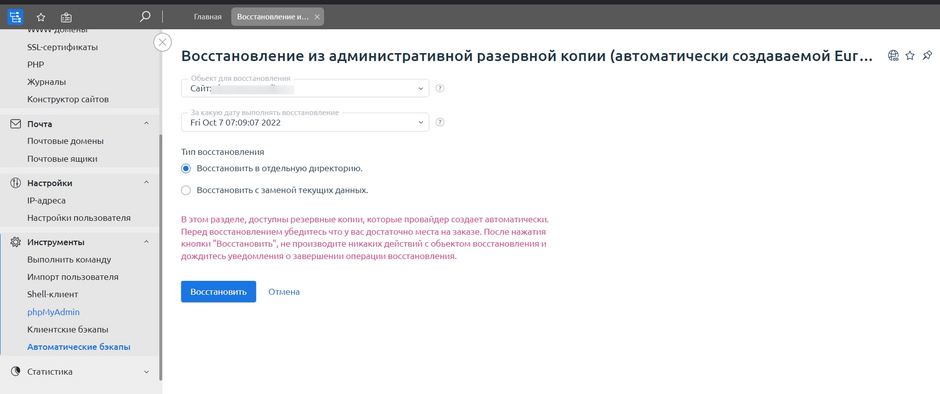Viewport: 940px width, 394px height.
Task: Click the globe icon beside page title
Action: 893,56
